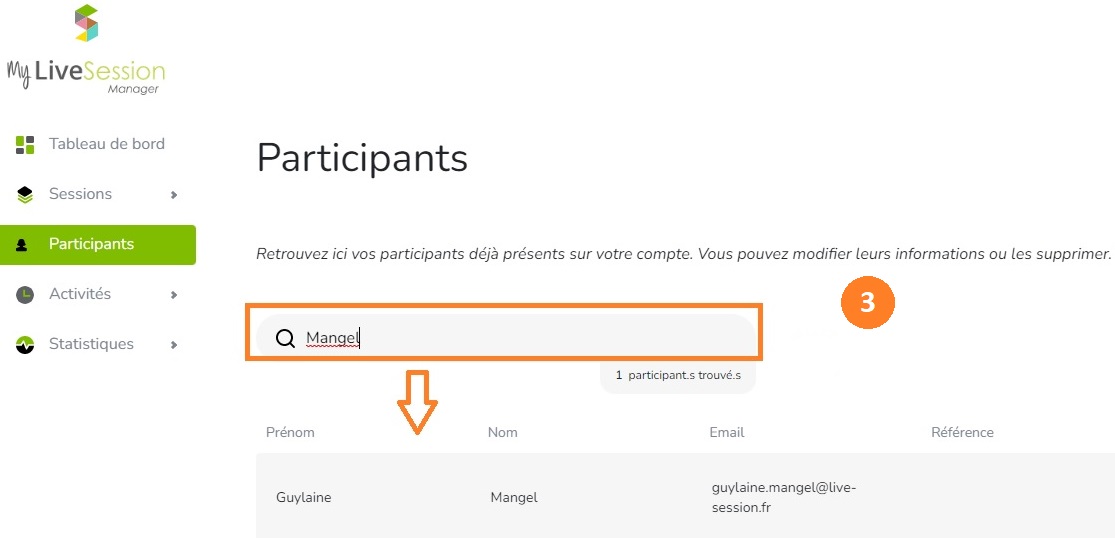This screenshot has width=1115, height=538.
Task: Click the My LiveSession Manager logo
Action: click(x=85, y=48)
